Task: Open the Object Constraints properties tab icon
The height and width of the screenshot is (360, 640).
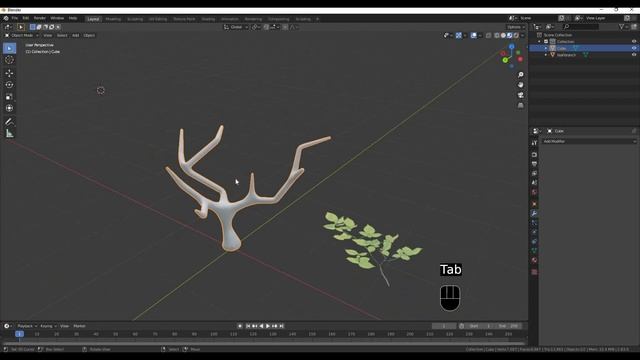Action: coord(534,242)
